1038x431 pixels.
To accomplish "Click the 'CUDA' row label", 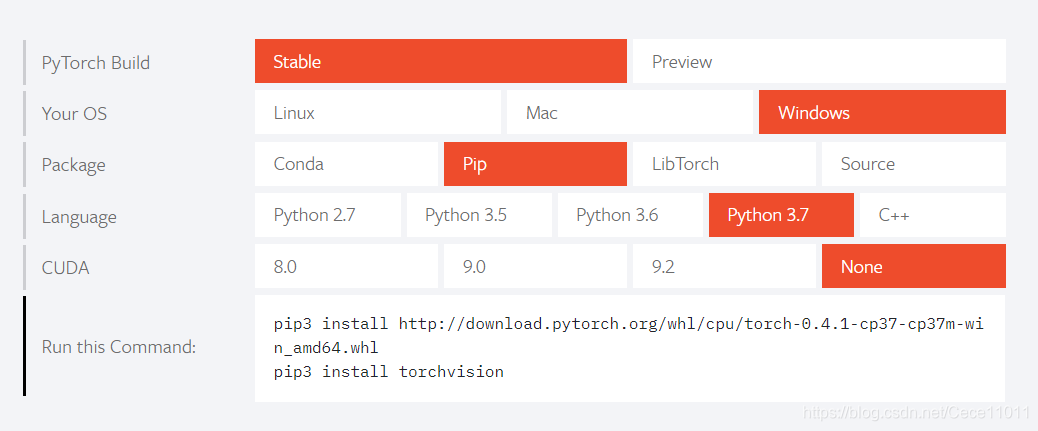I will [65, 267].
